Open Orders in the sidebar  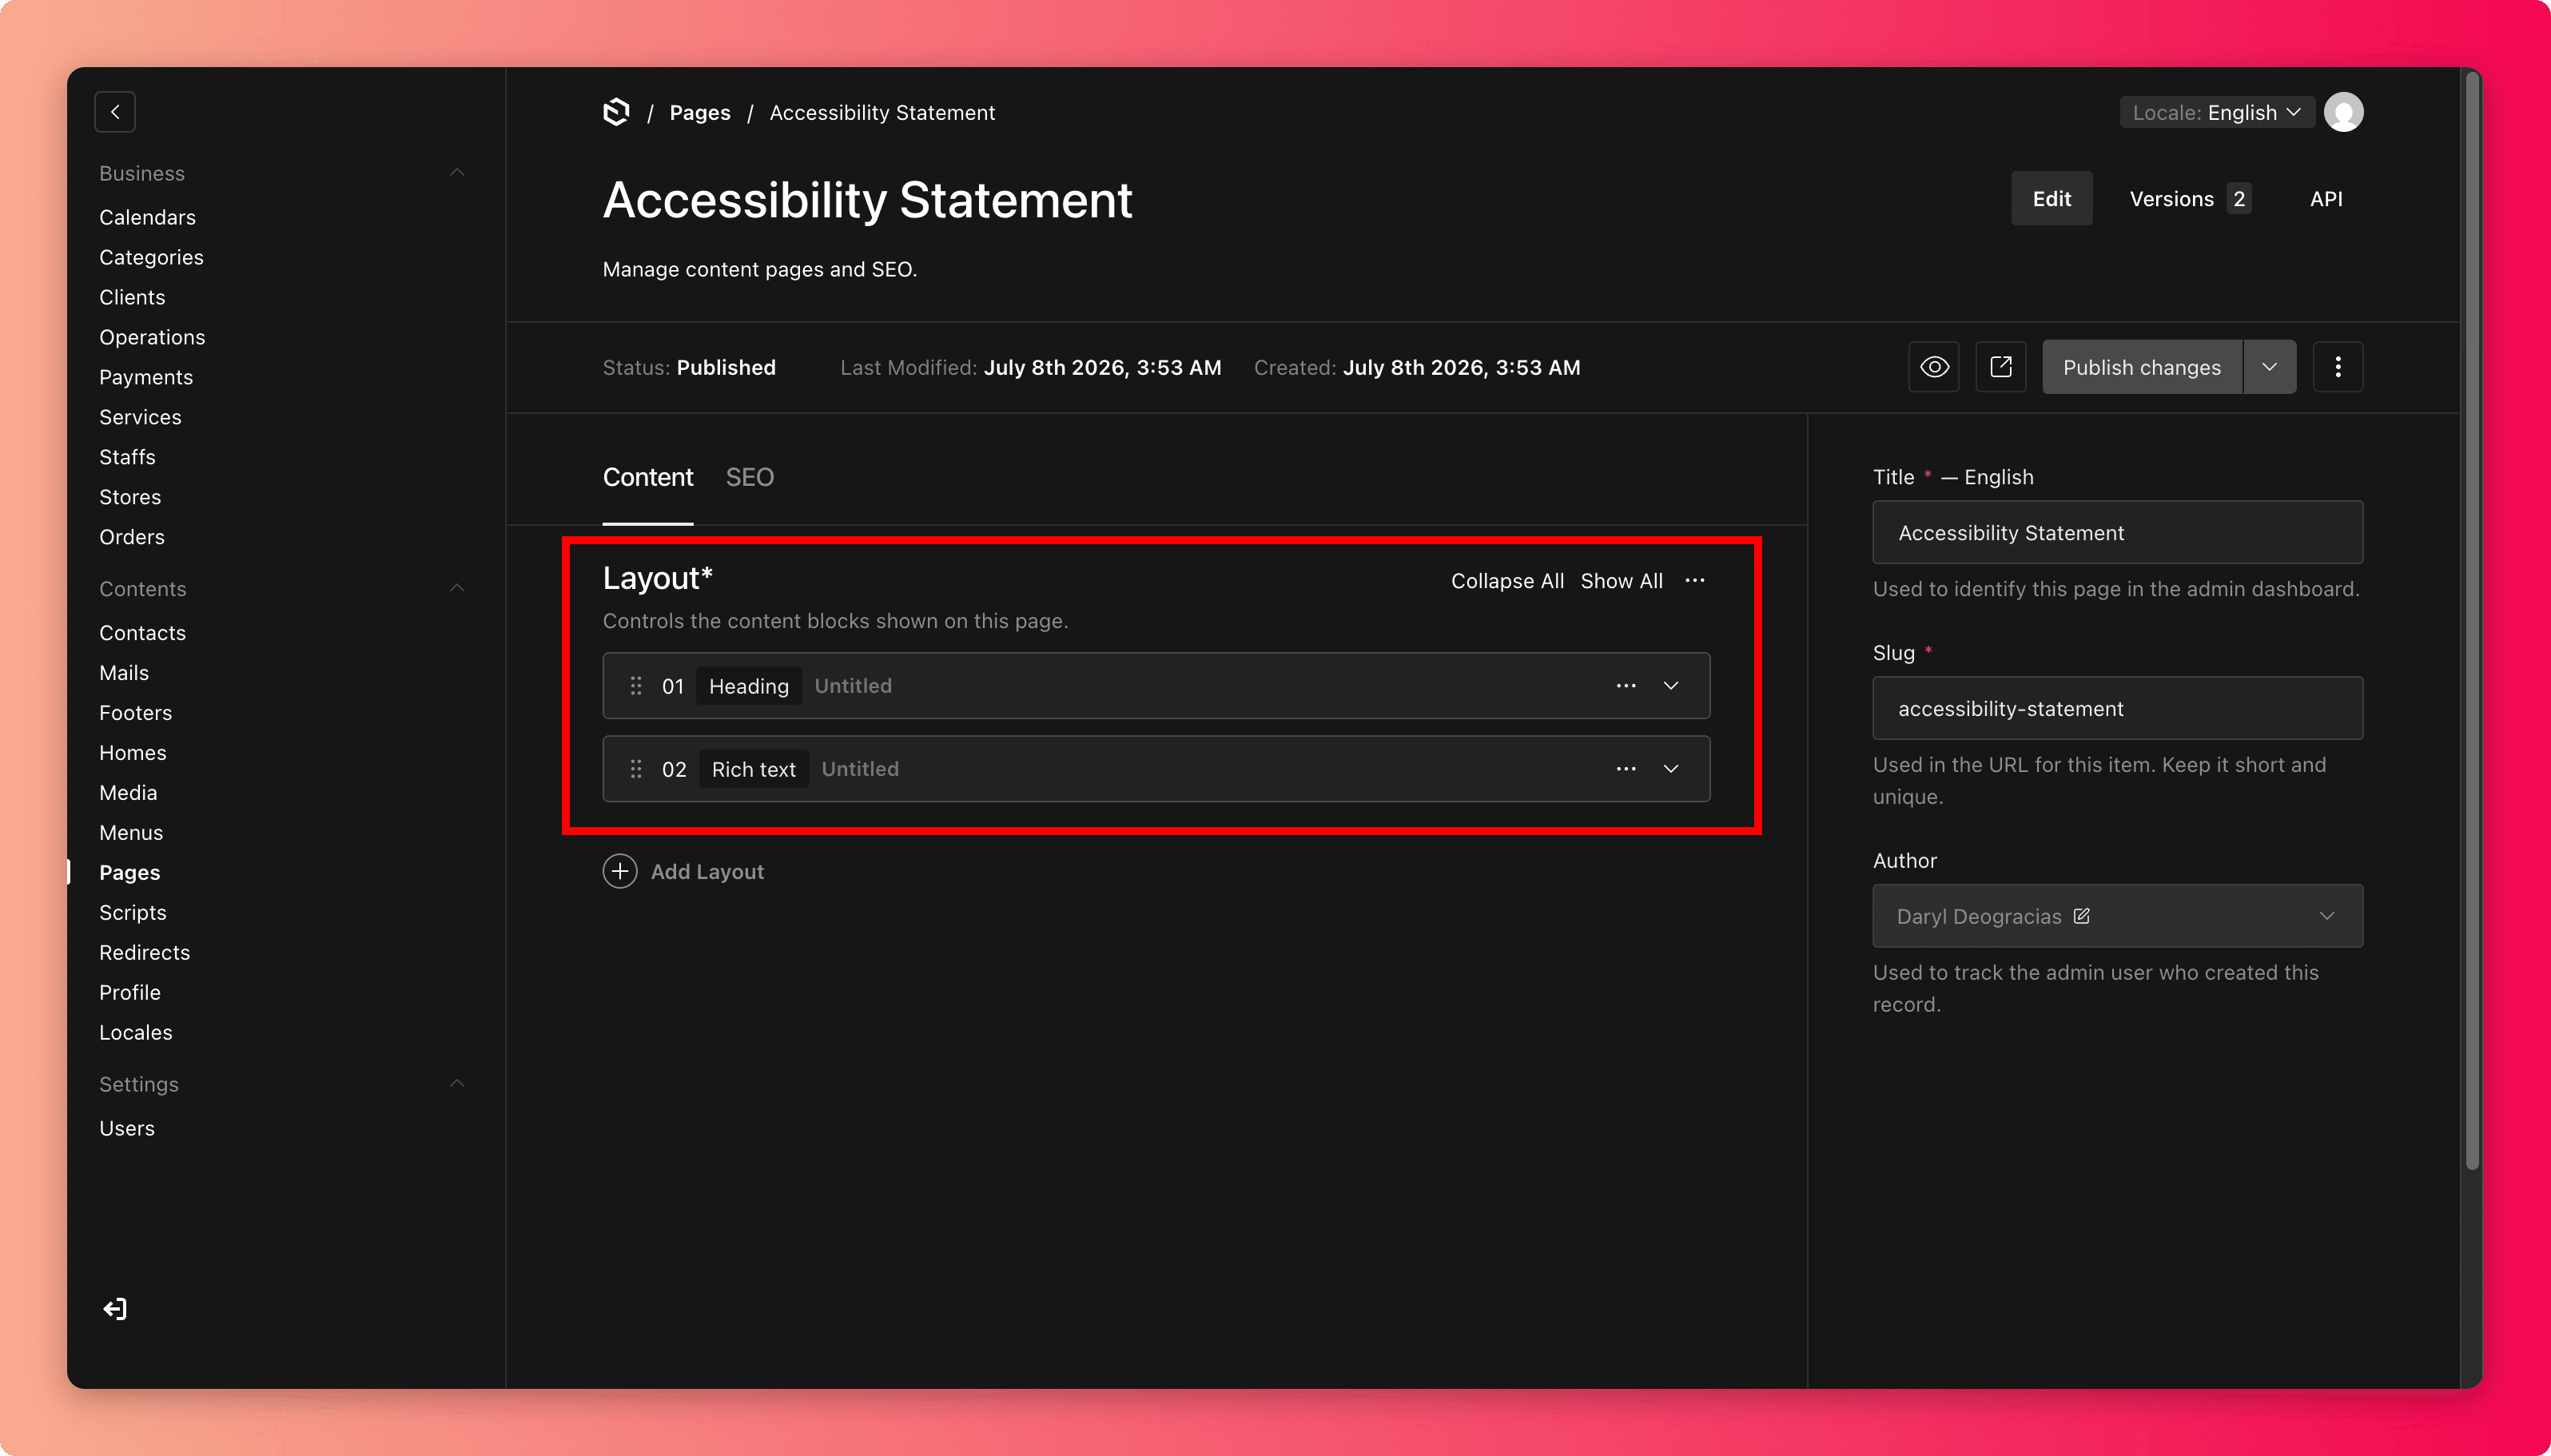click(132, 537)
